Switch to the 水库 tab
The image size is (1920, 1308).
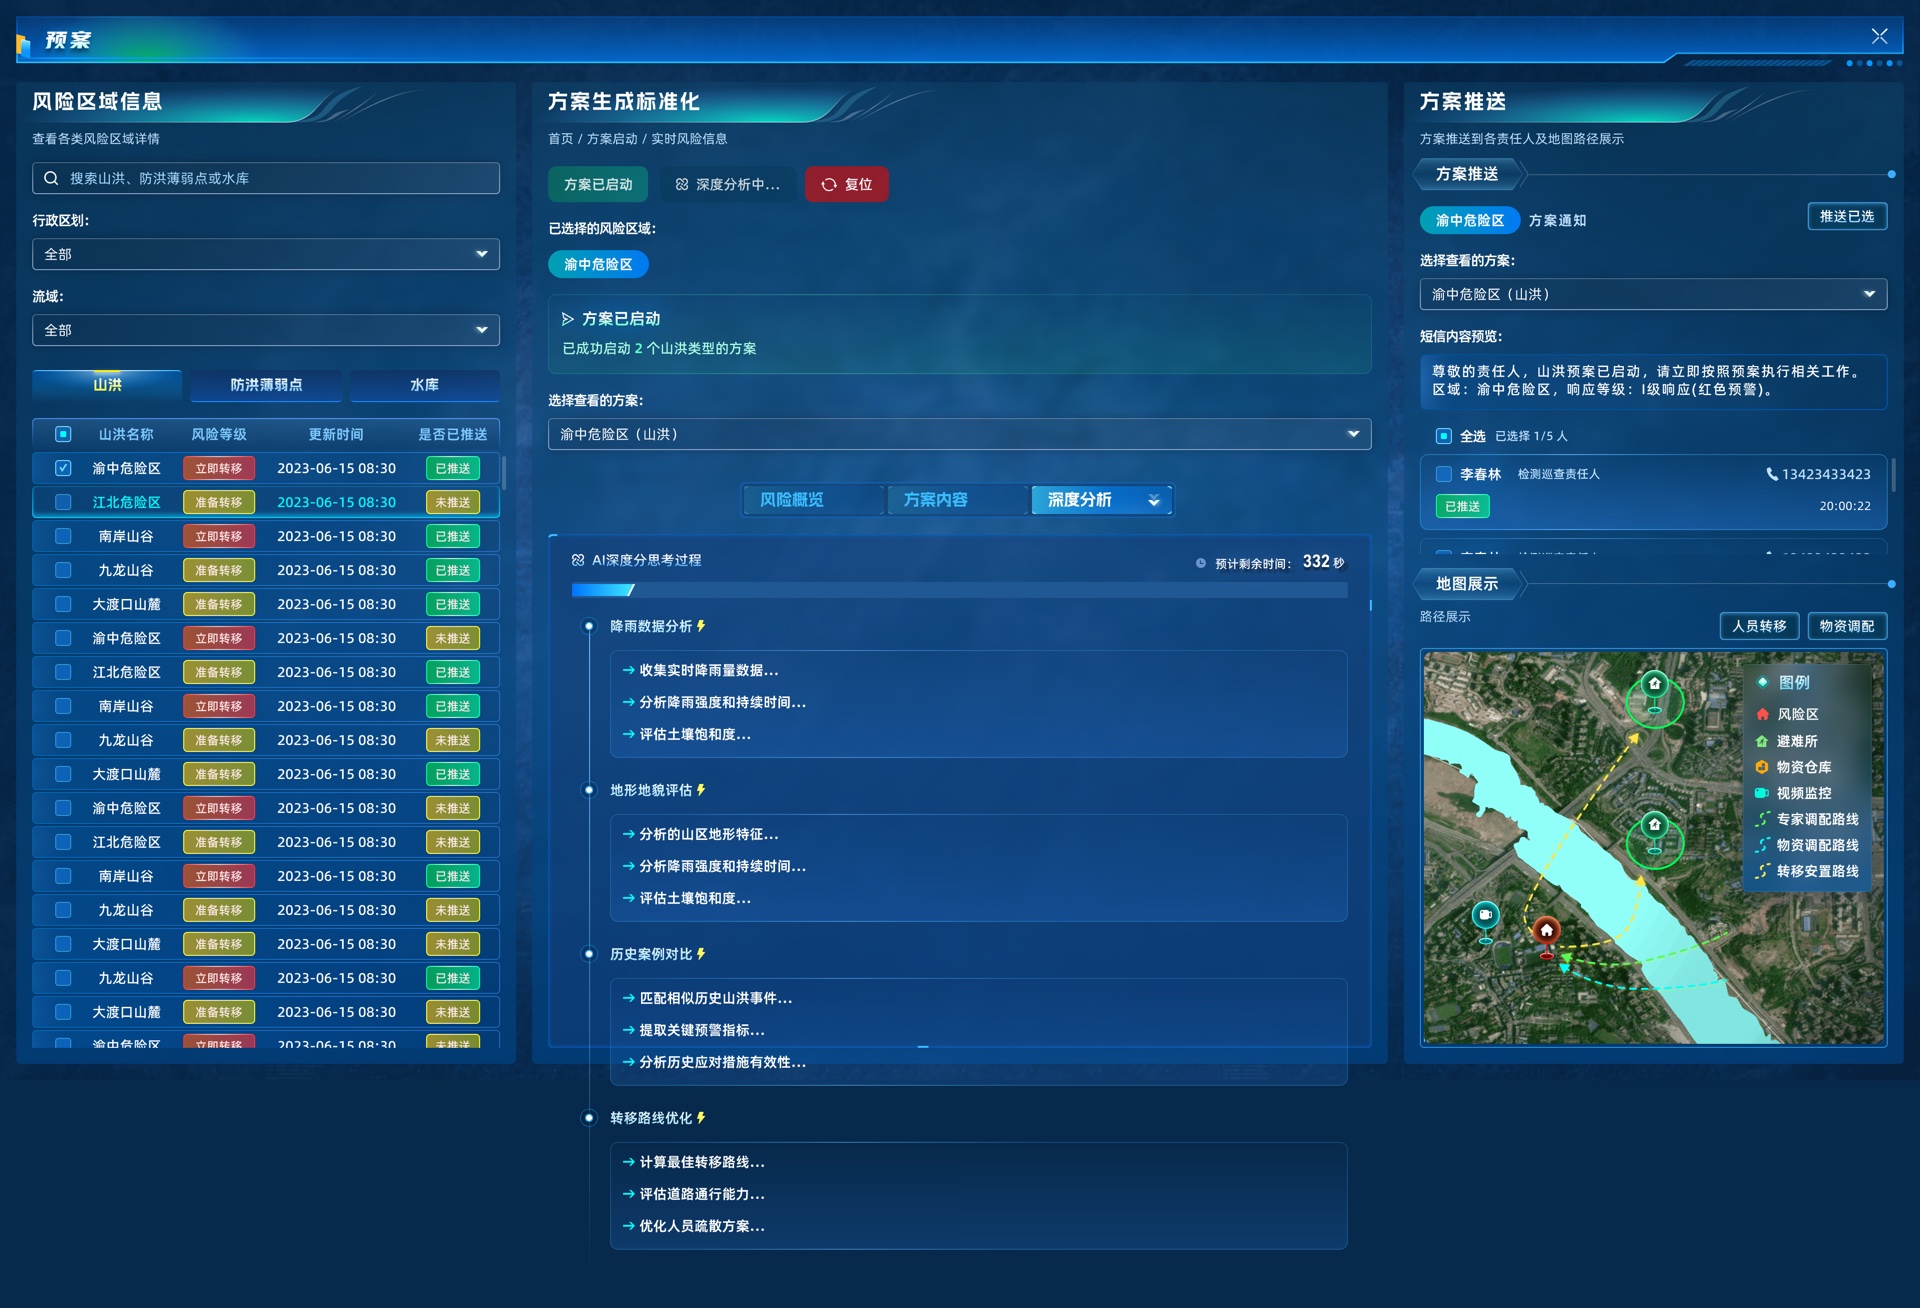425,385
